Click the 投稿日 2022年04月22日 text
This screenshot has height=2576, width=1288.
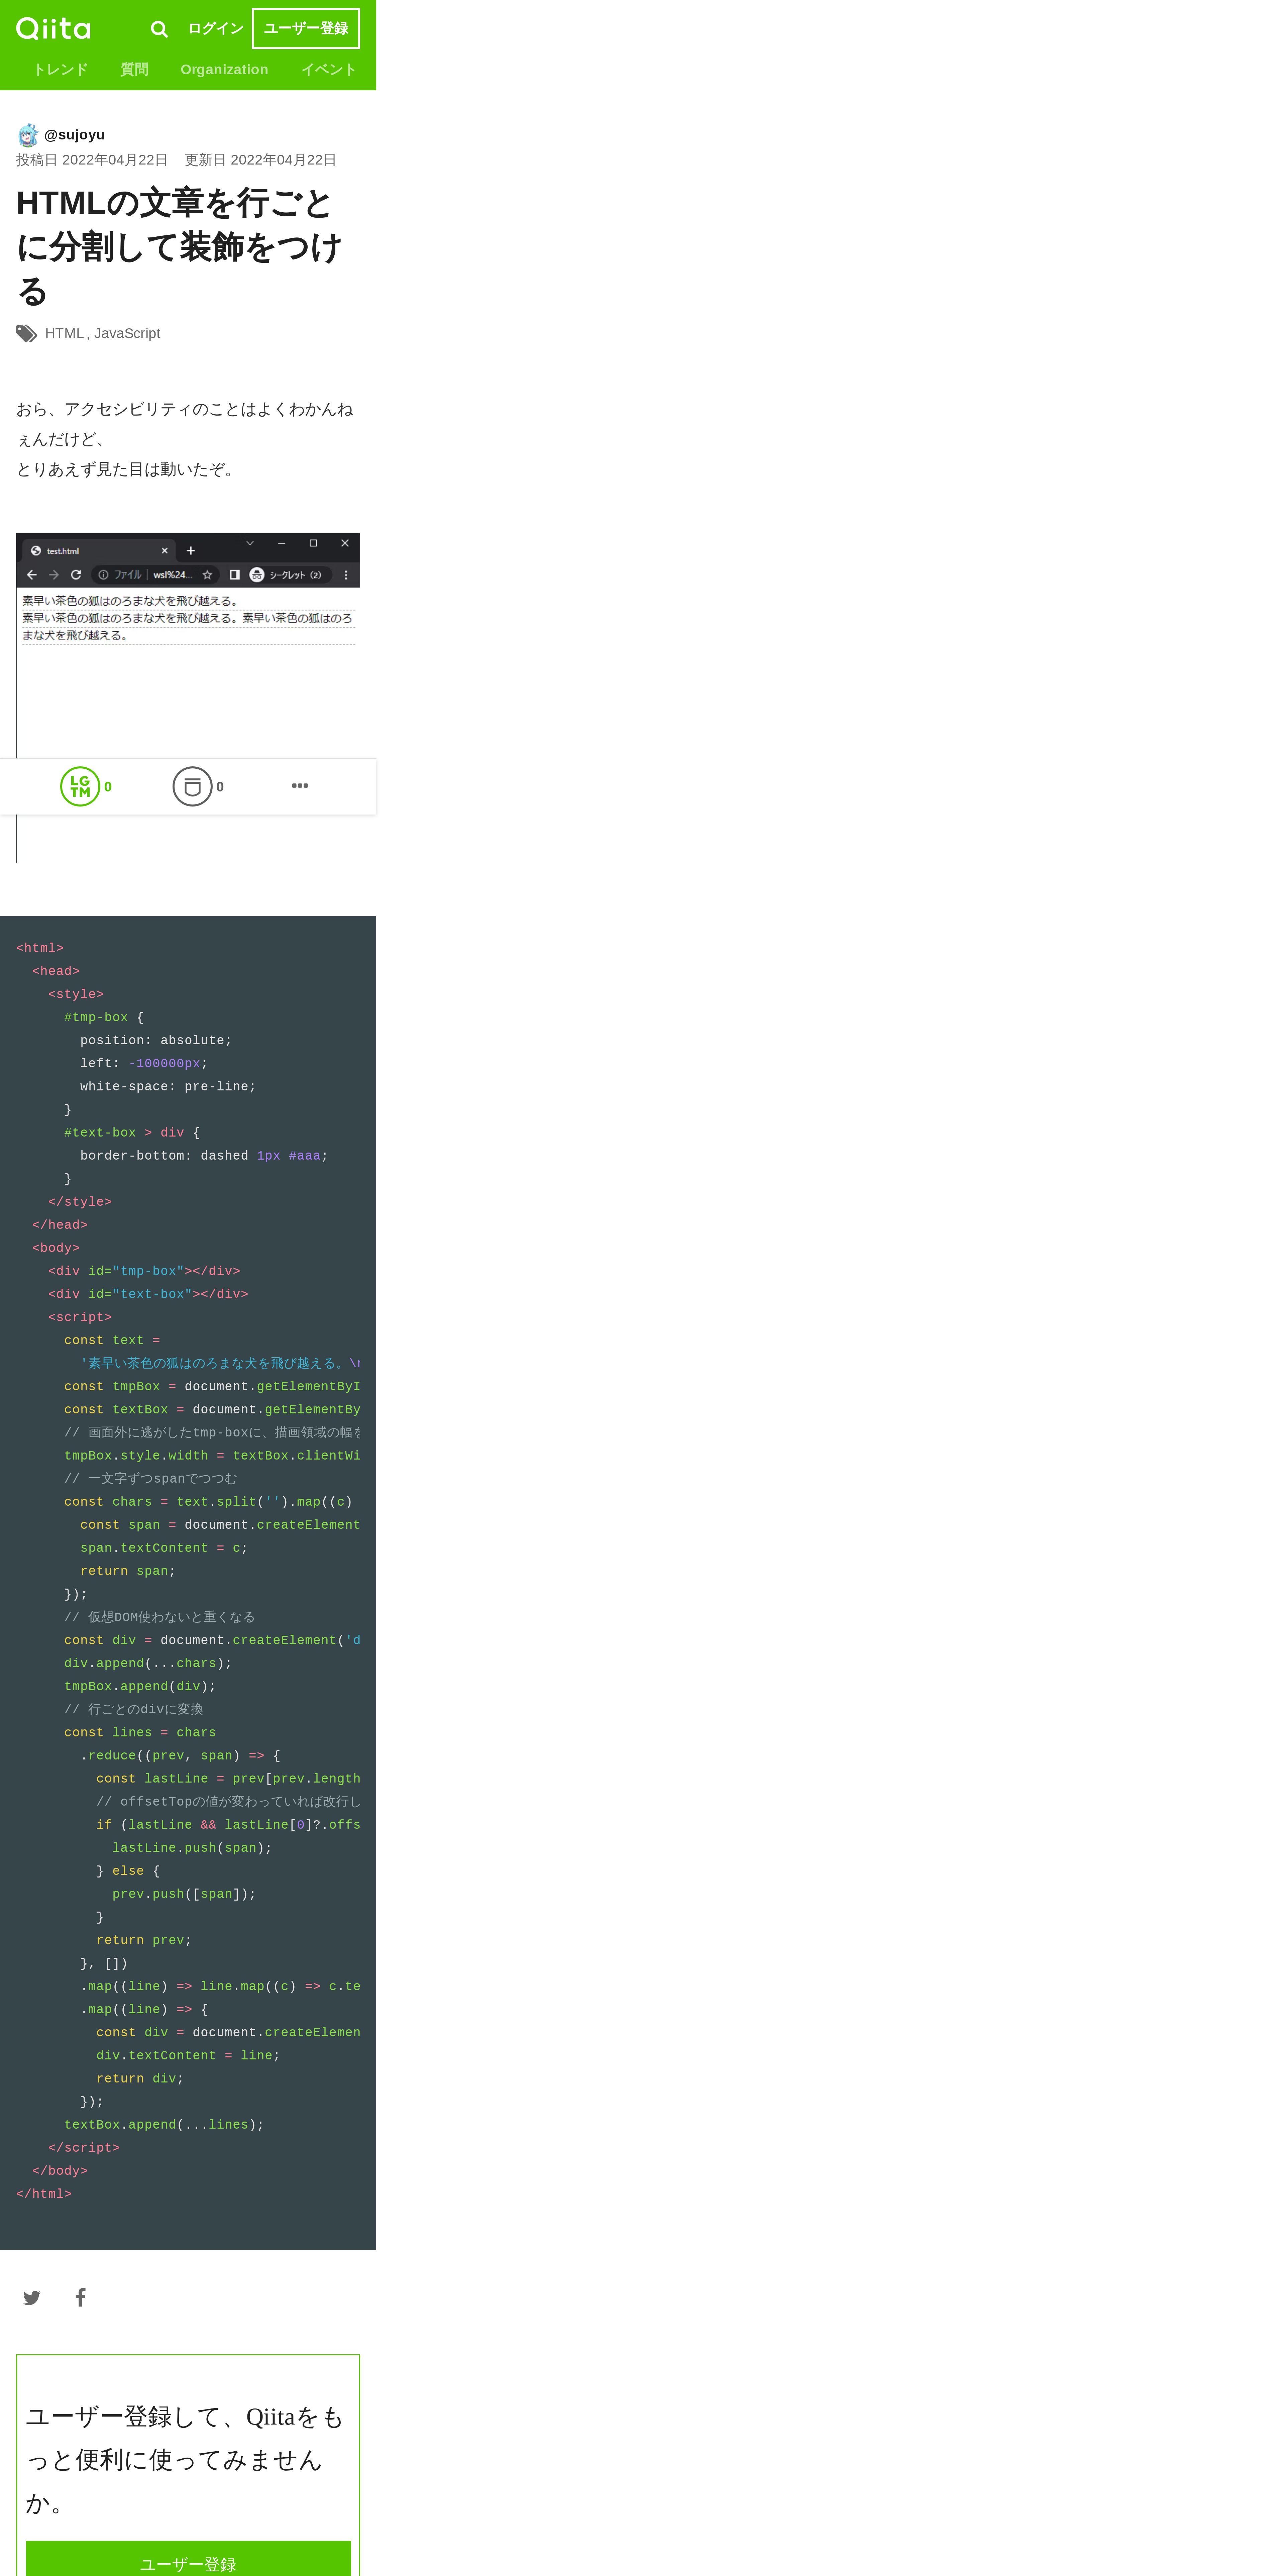click(x=92, y=160)
